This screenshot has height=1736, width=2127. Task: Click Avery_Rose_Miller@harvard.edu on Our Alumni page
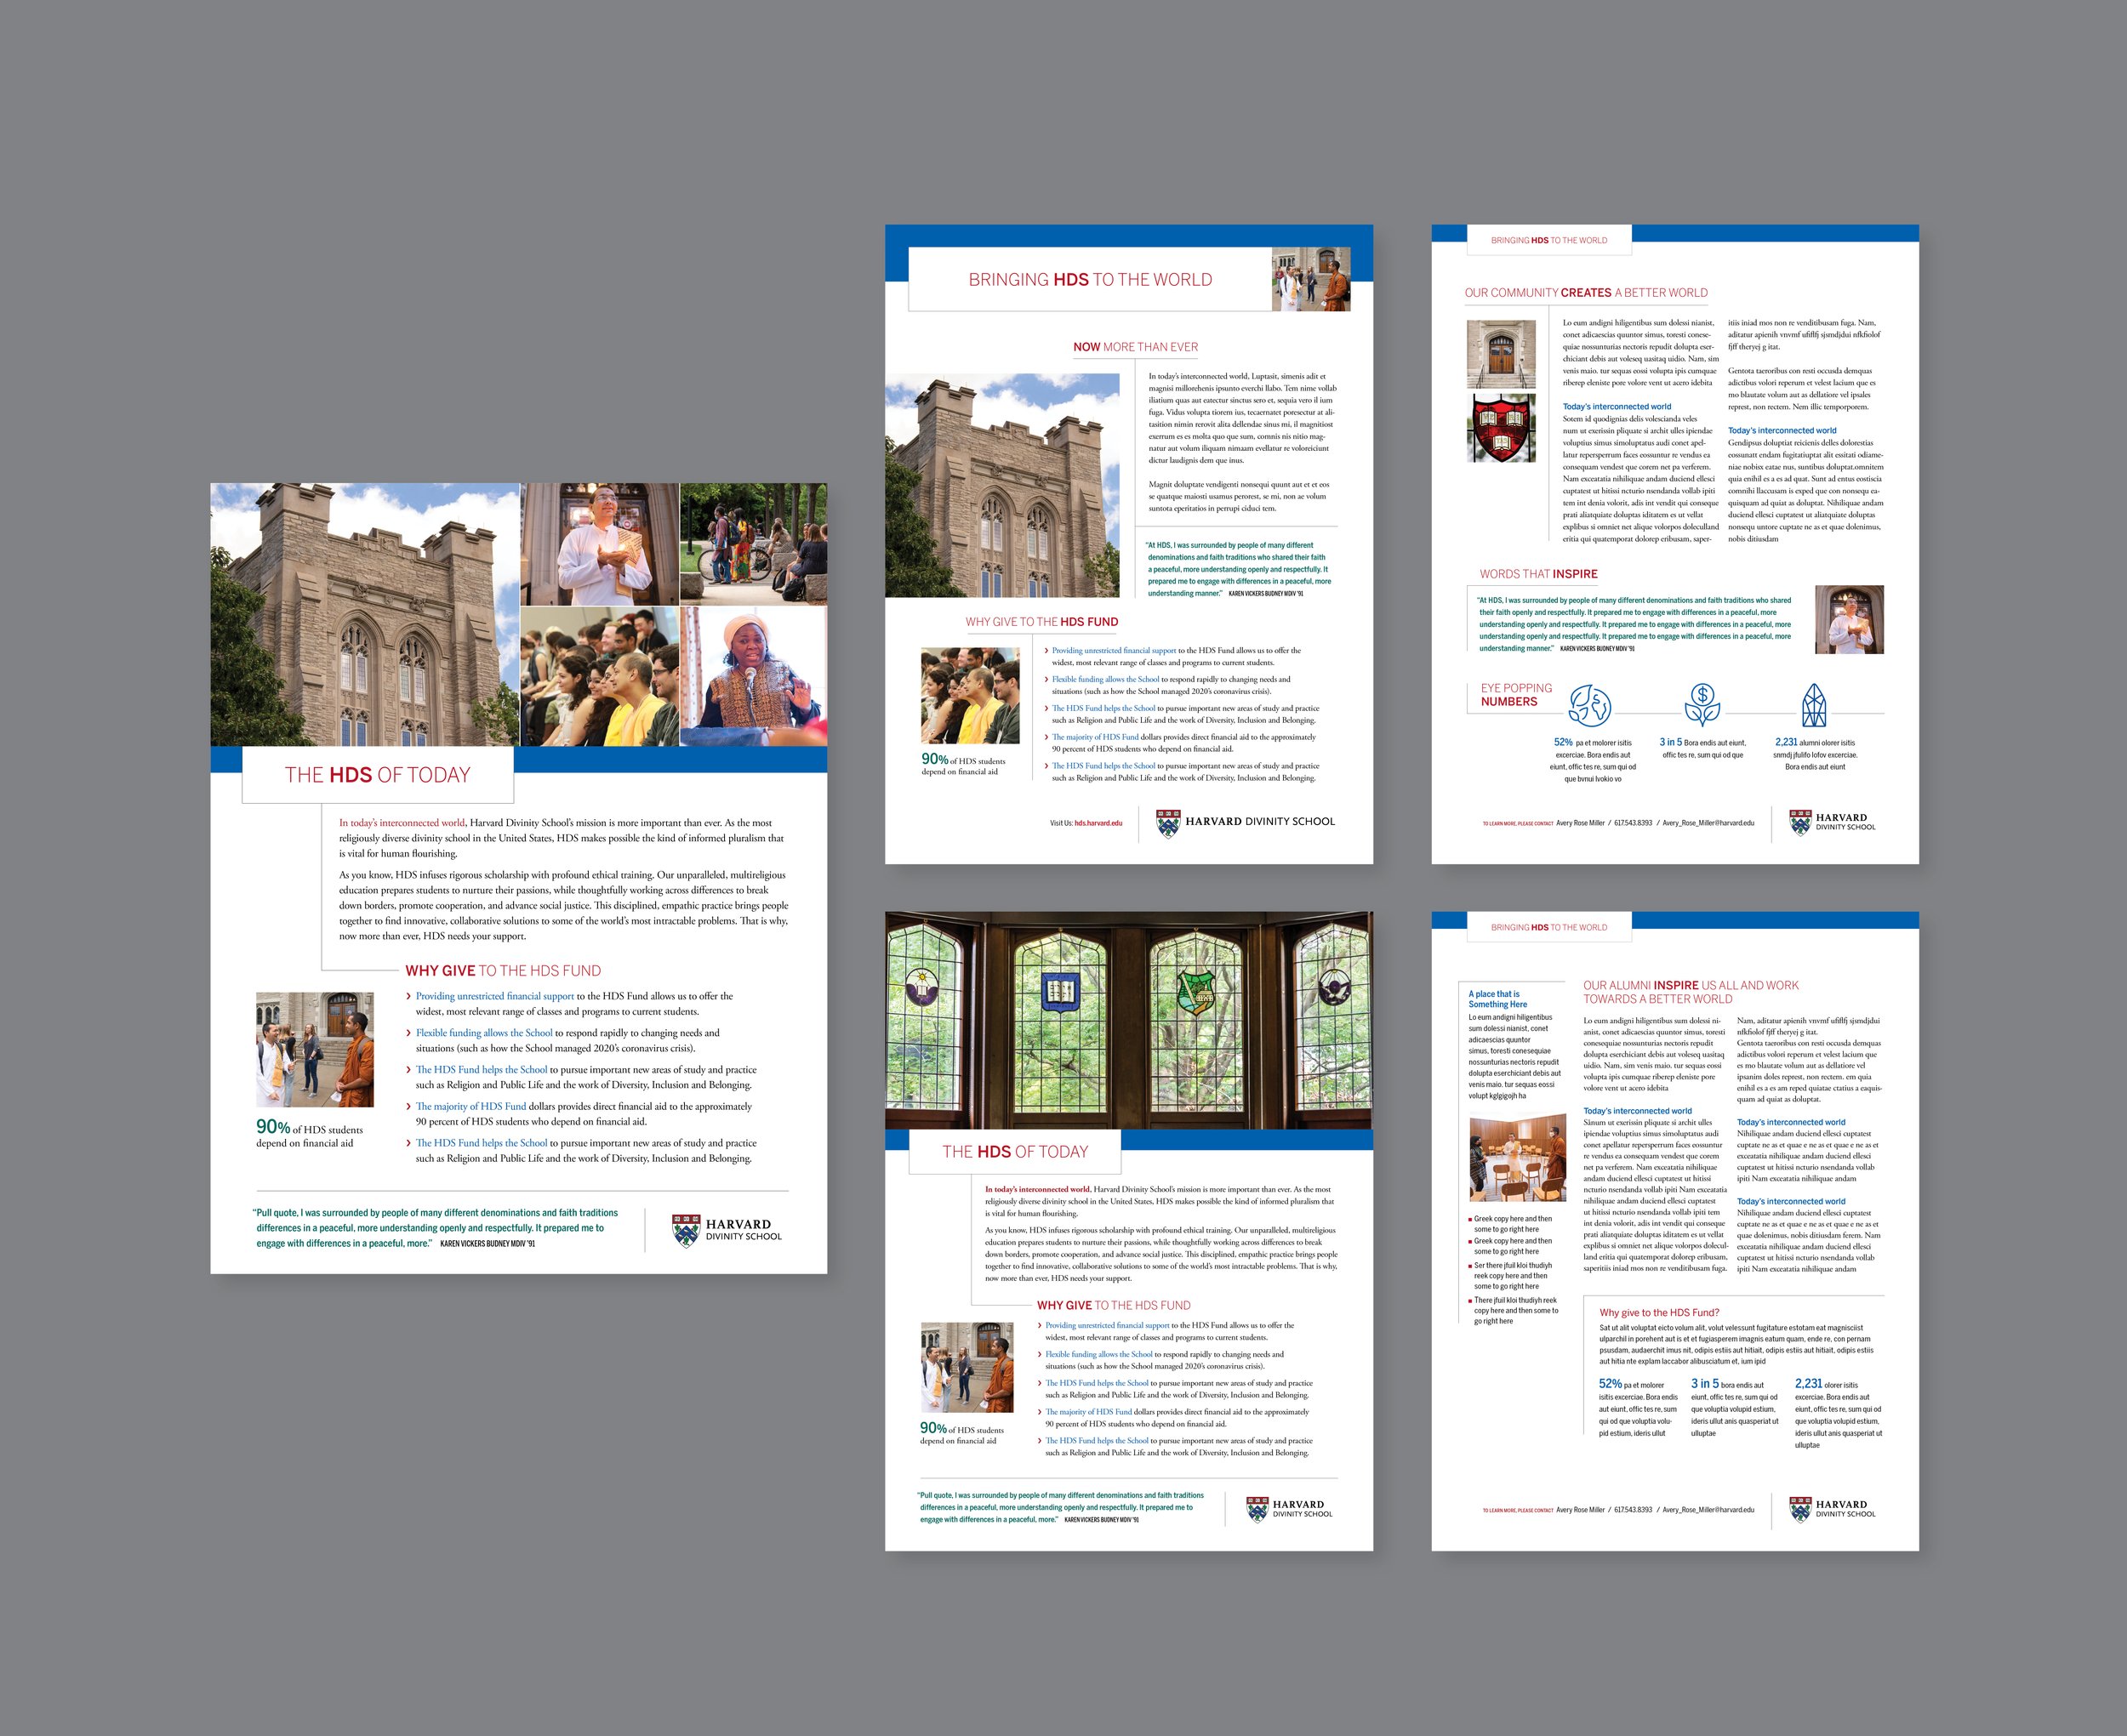pos(1708,1510)
